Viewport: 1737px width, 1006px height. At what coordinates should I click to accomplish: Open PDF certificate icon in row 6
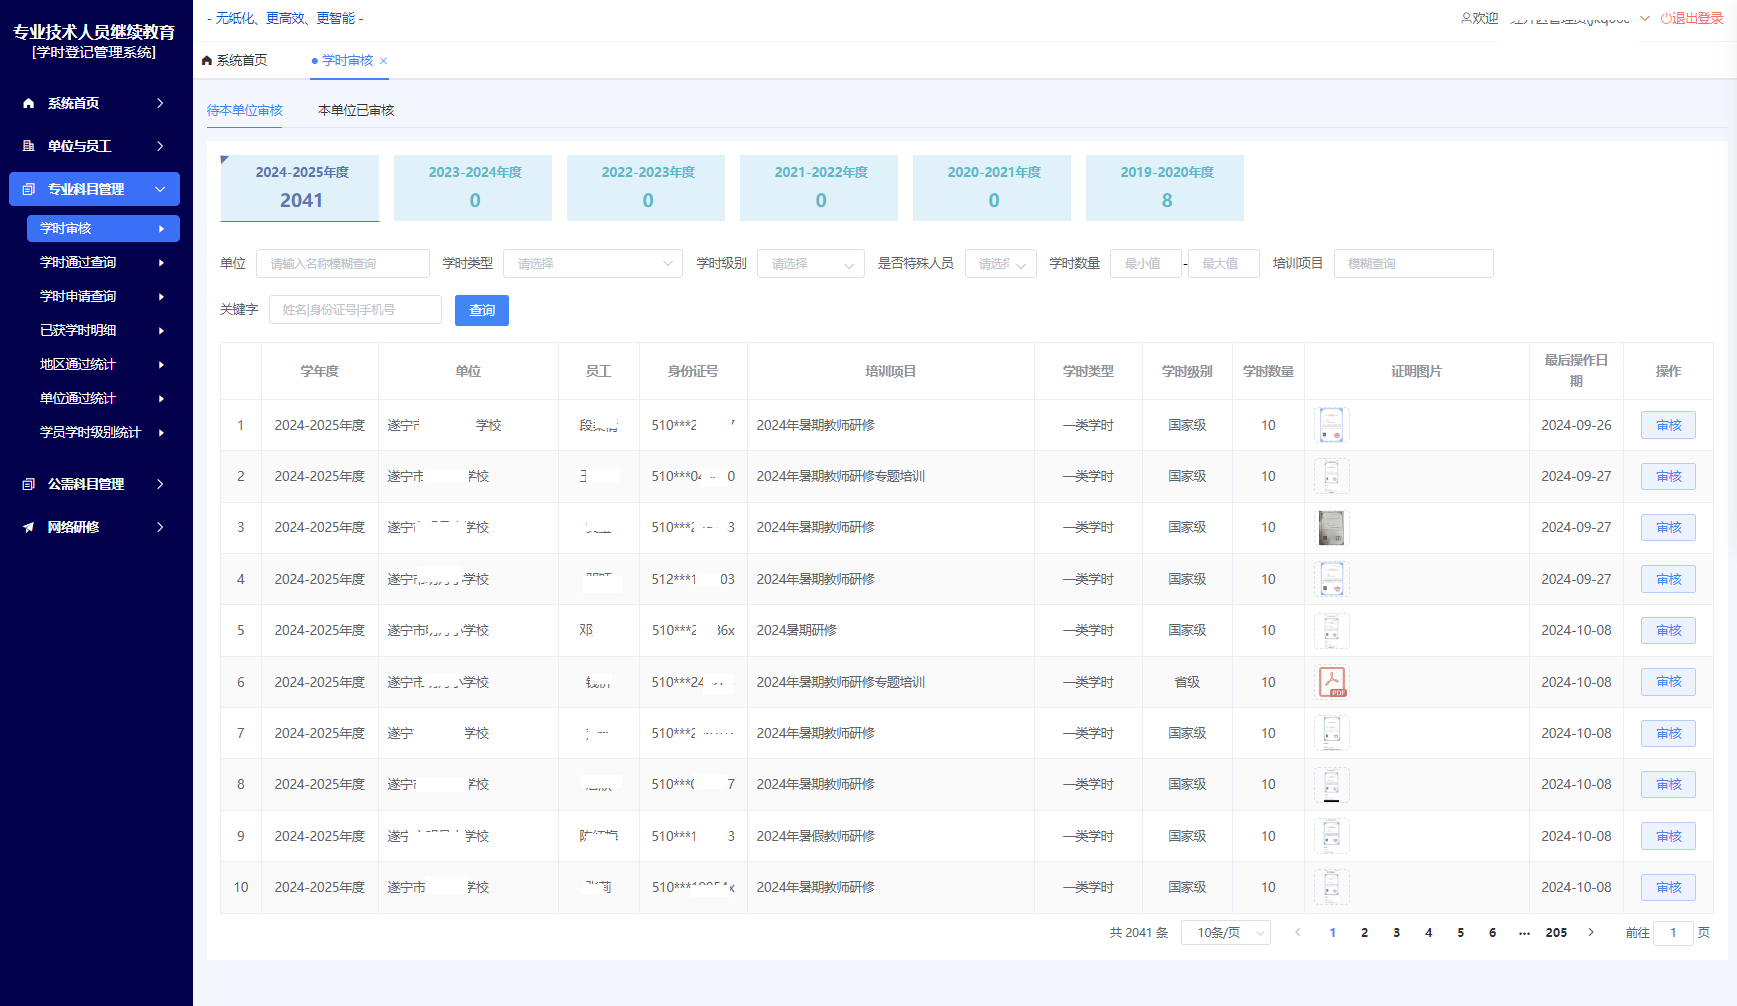point(1332,682)
